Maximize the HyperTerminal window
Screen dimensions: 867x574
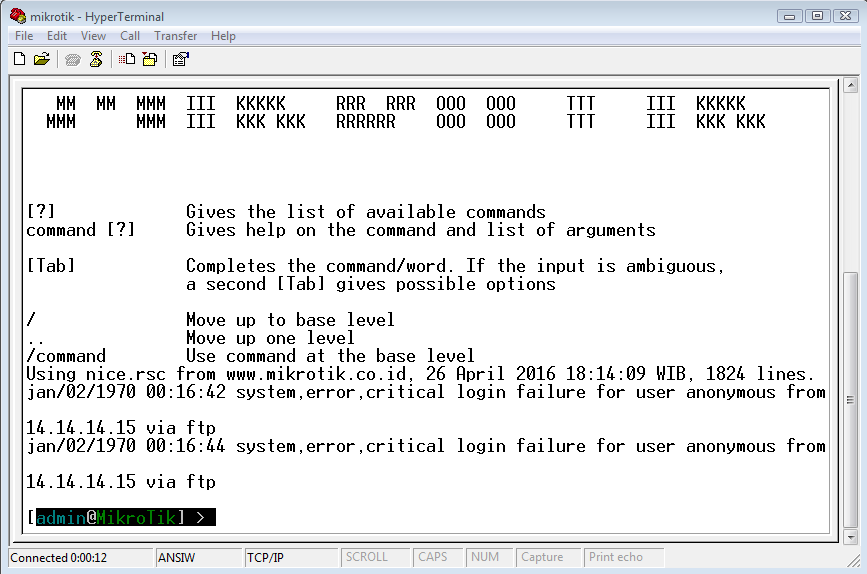point(817,16)
